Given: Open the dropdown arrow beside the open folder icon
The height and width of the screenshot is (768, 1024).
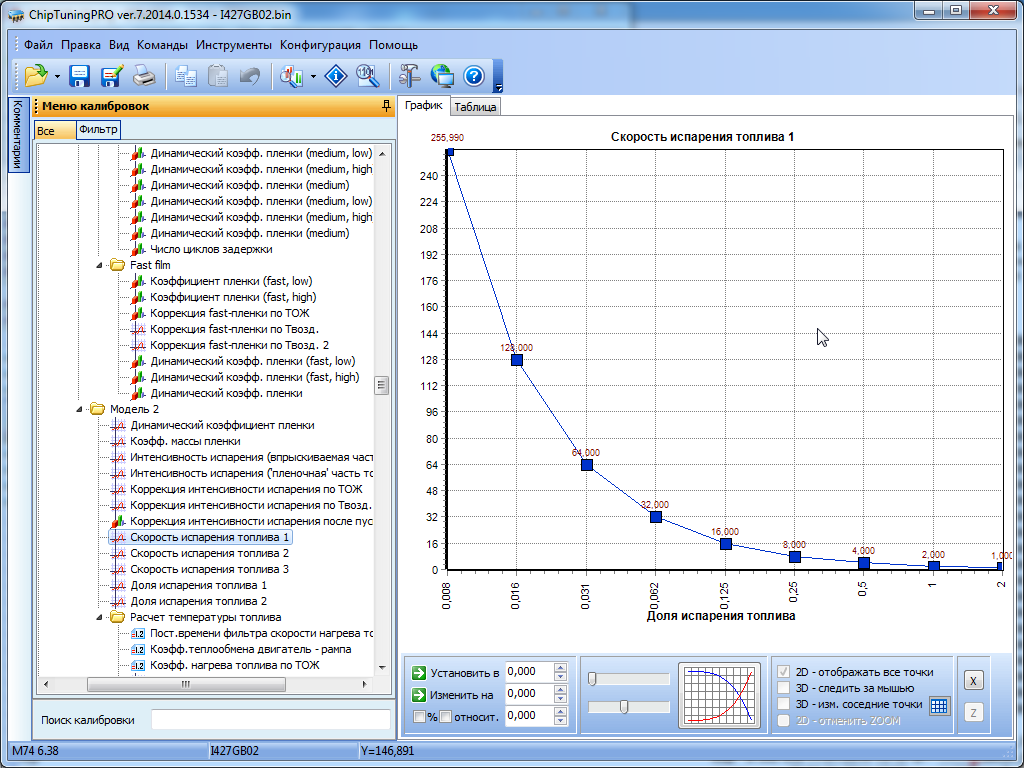Looking at the screenshot, I should tap(58, 76).
